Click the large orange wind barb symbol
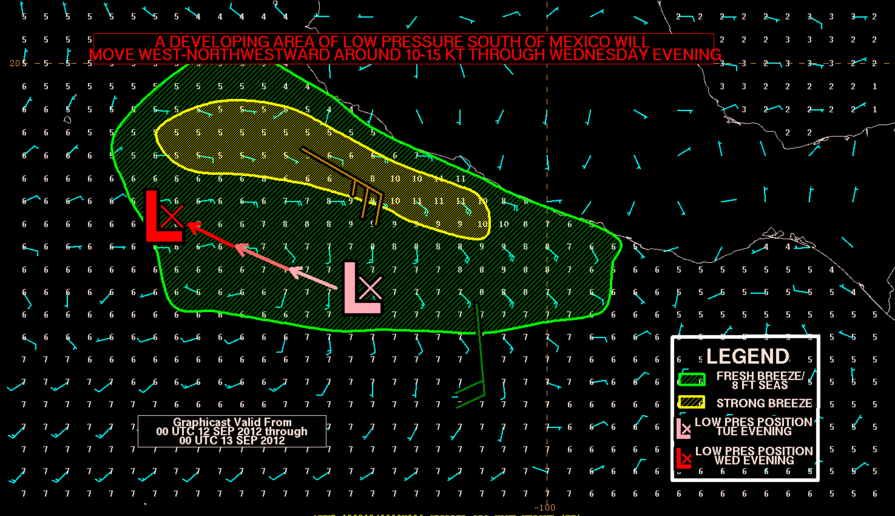 point(342,186)
